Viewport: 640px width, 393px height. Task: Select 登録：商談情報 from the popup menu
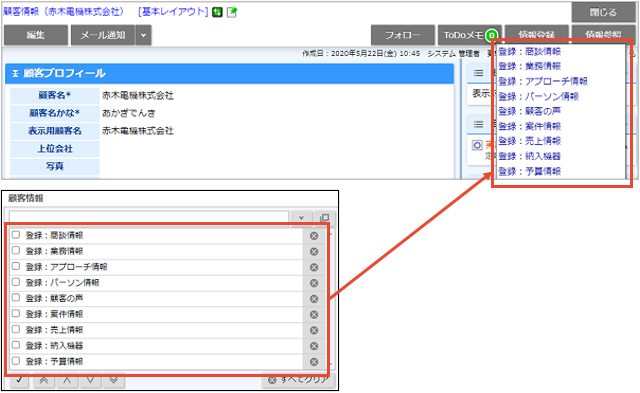pyautogui.click(x=529, y=51)
